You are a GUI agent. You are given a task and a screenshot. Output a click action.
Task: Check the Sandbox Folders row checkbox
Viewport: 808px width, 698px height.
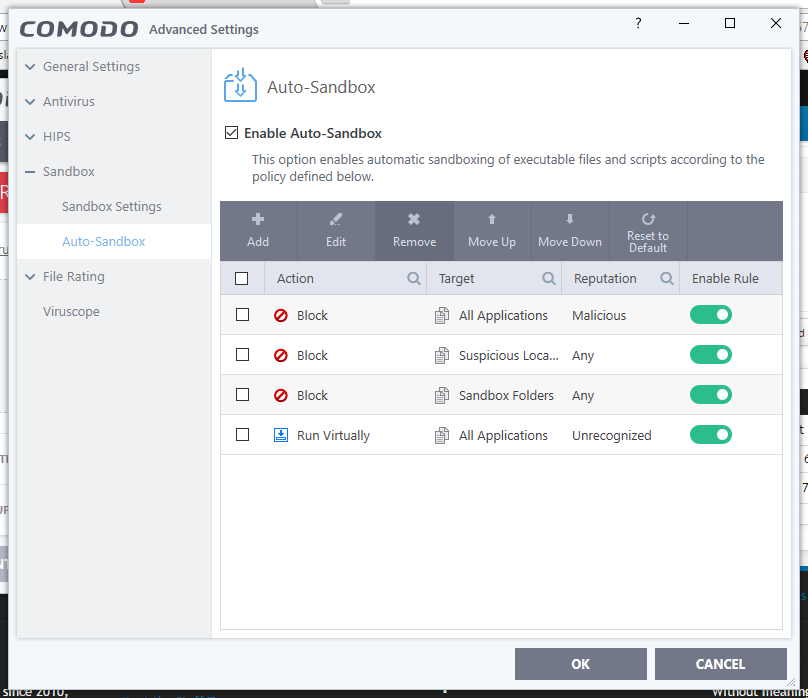point(242,395)
